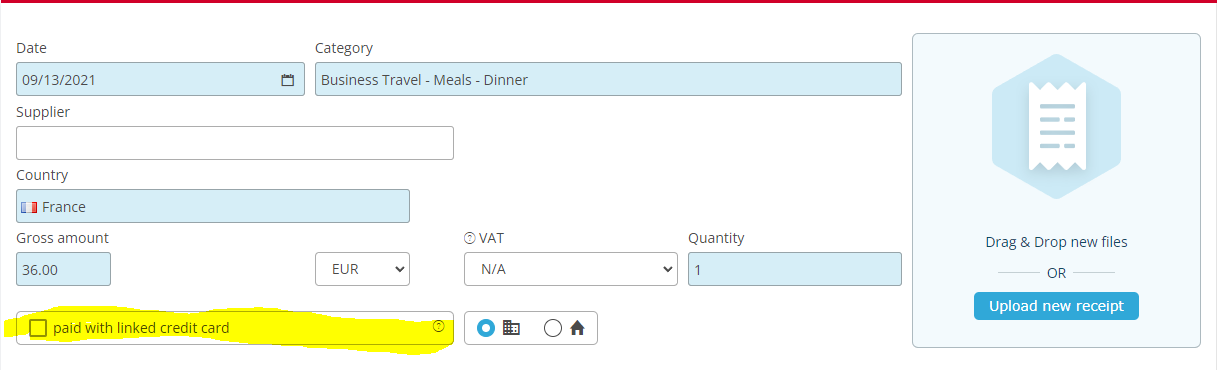
Task: Click the receipt hexagon illustration
Action: click(1056, 126)
